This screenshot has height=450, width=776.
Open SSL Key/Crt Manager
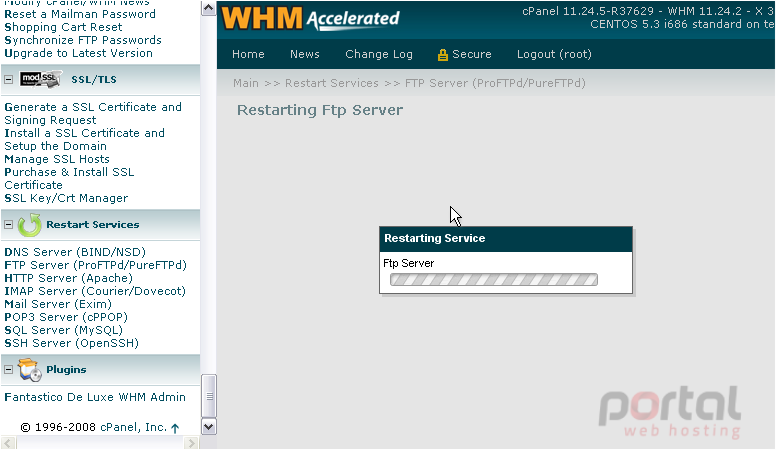66,199
